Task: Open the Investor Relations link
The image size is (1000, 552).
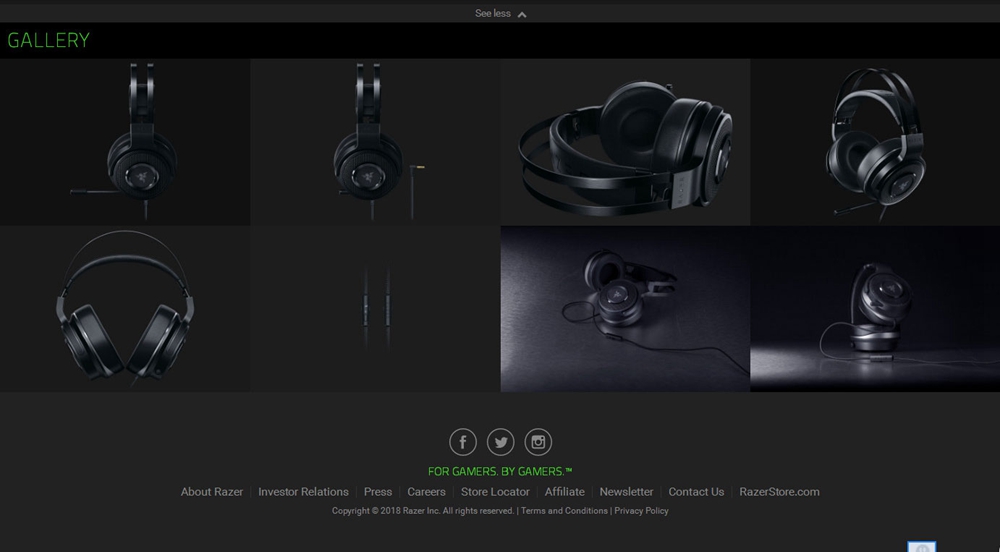Action: tap(304, 492)
